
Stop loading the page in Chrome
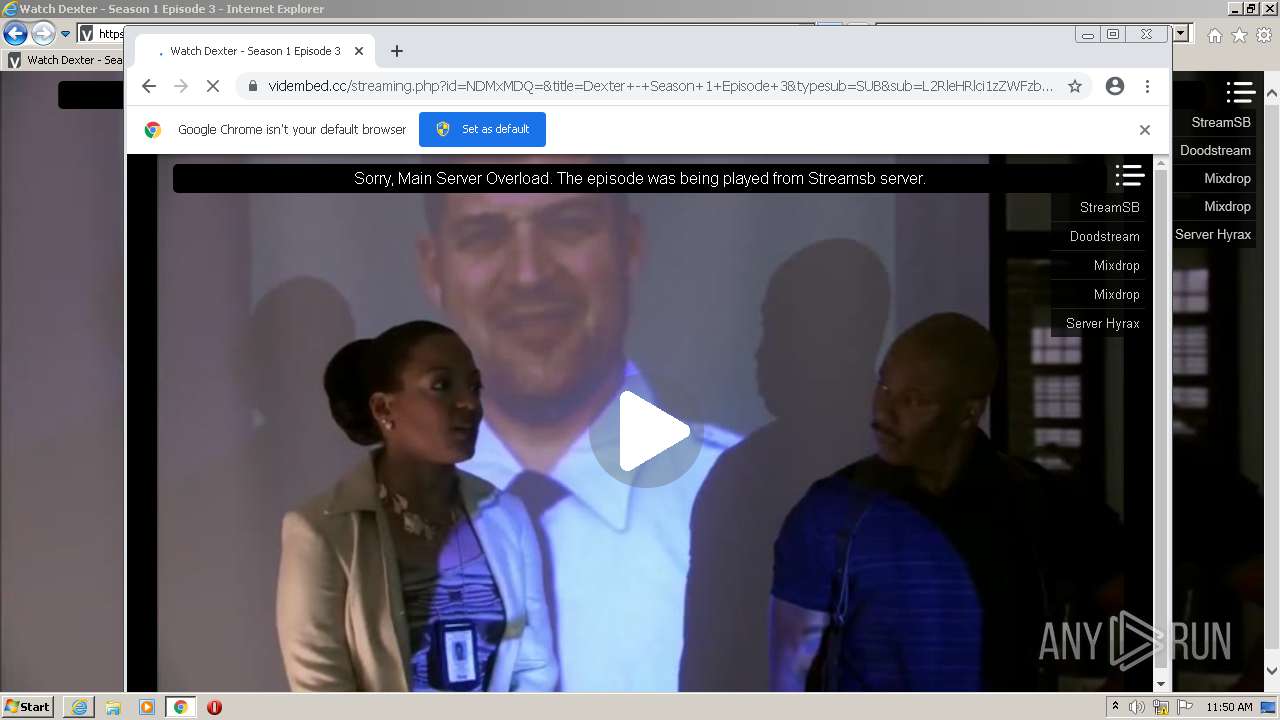pos(213,86)
